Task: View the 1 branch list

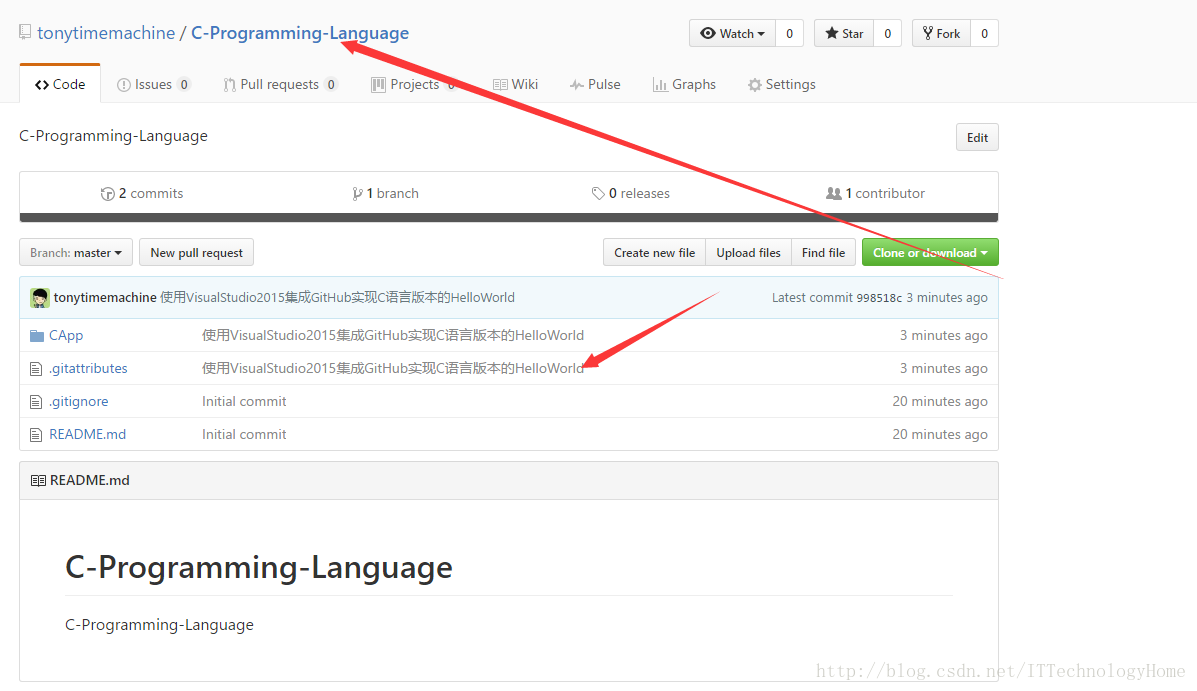Action: (386, 193)
